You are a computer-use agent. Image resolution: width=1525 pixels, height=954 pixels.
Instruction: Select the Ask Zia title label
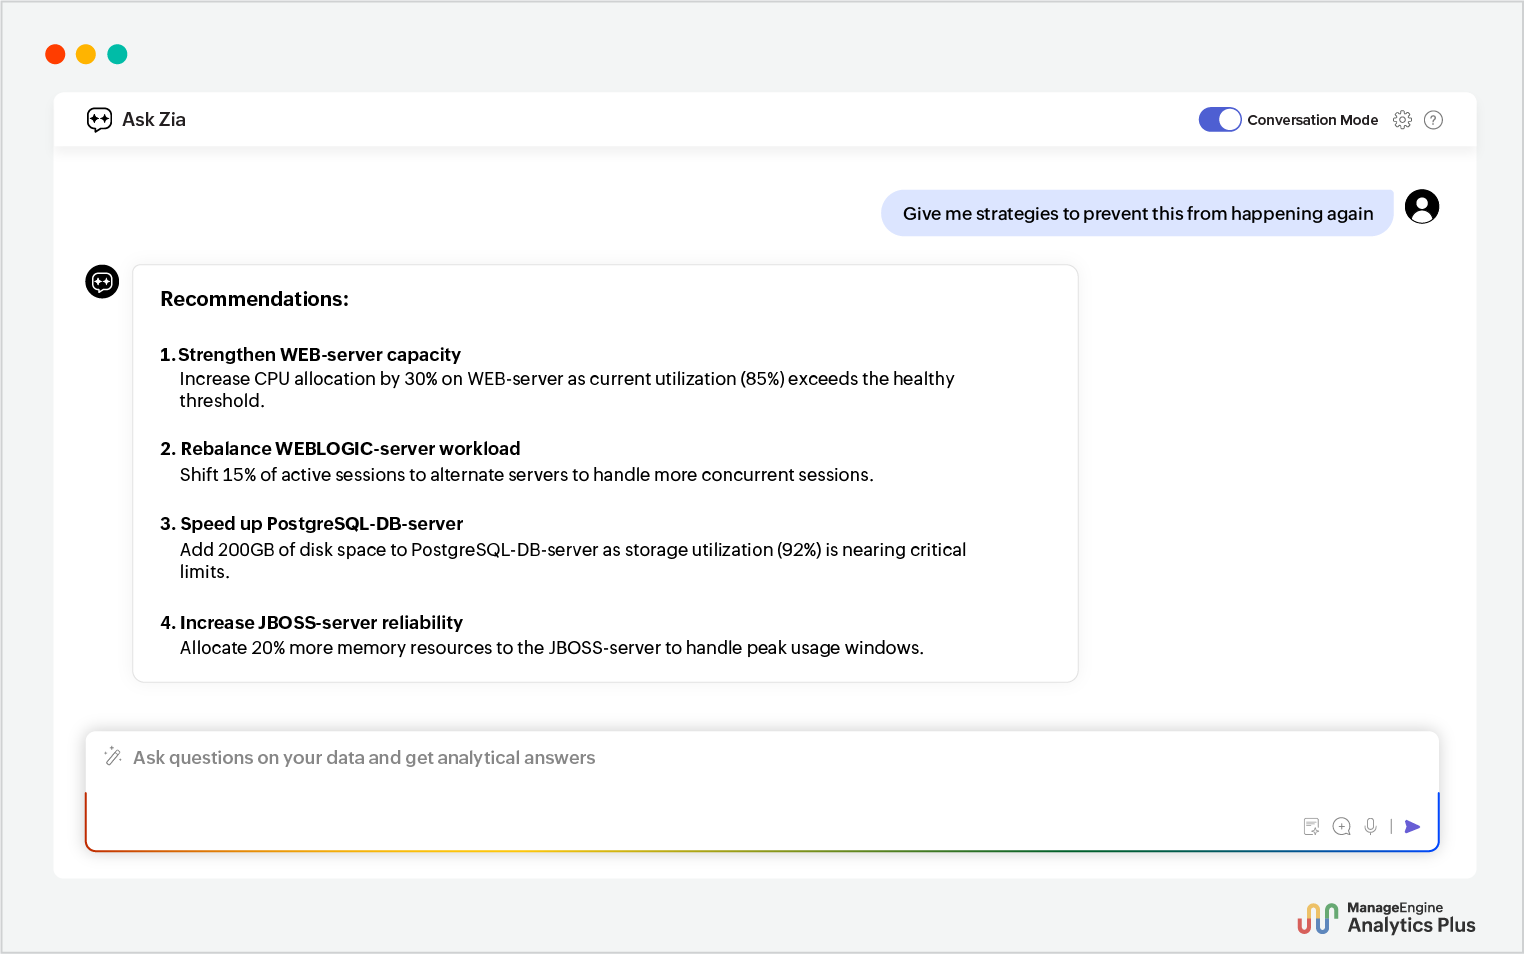153,119
